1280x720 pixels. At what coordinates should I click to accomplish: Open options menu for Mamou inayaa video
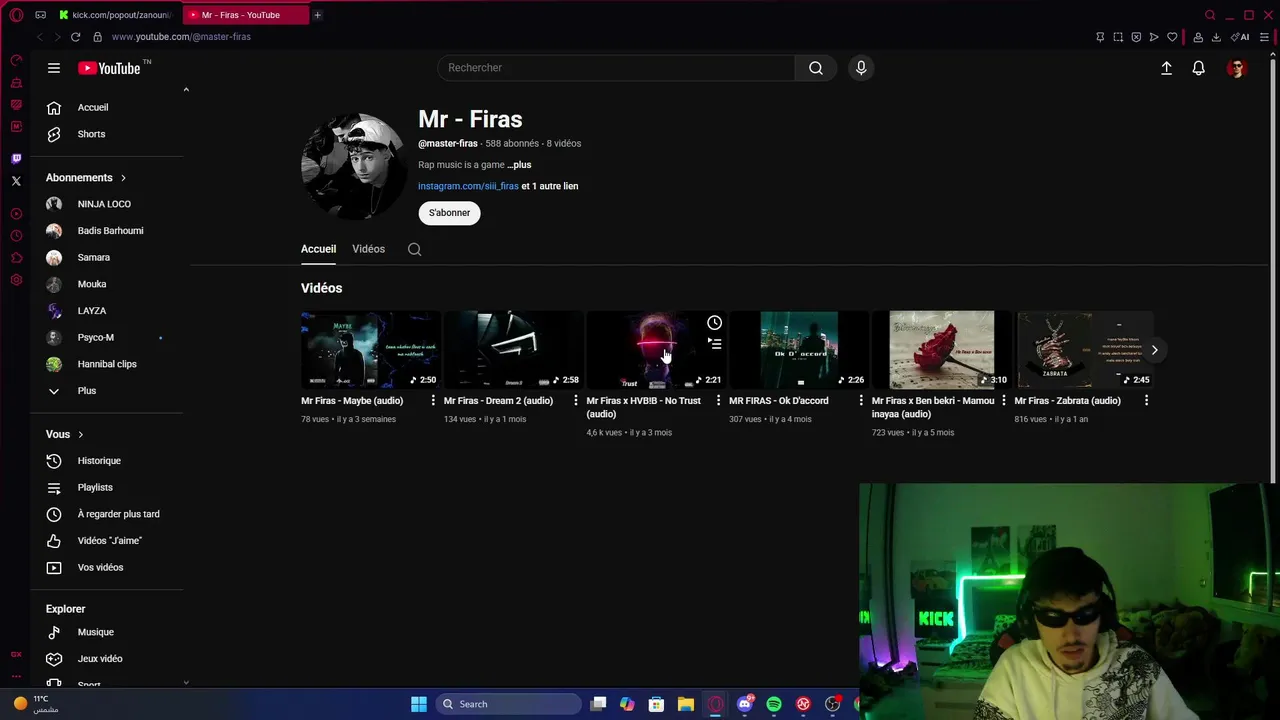(1003, 401)
